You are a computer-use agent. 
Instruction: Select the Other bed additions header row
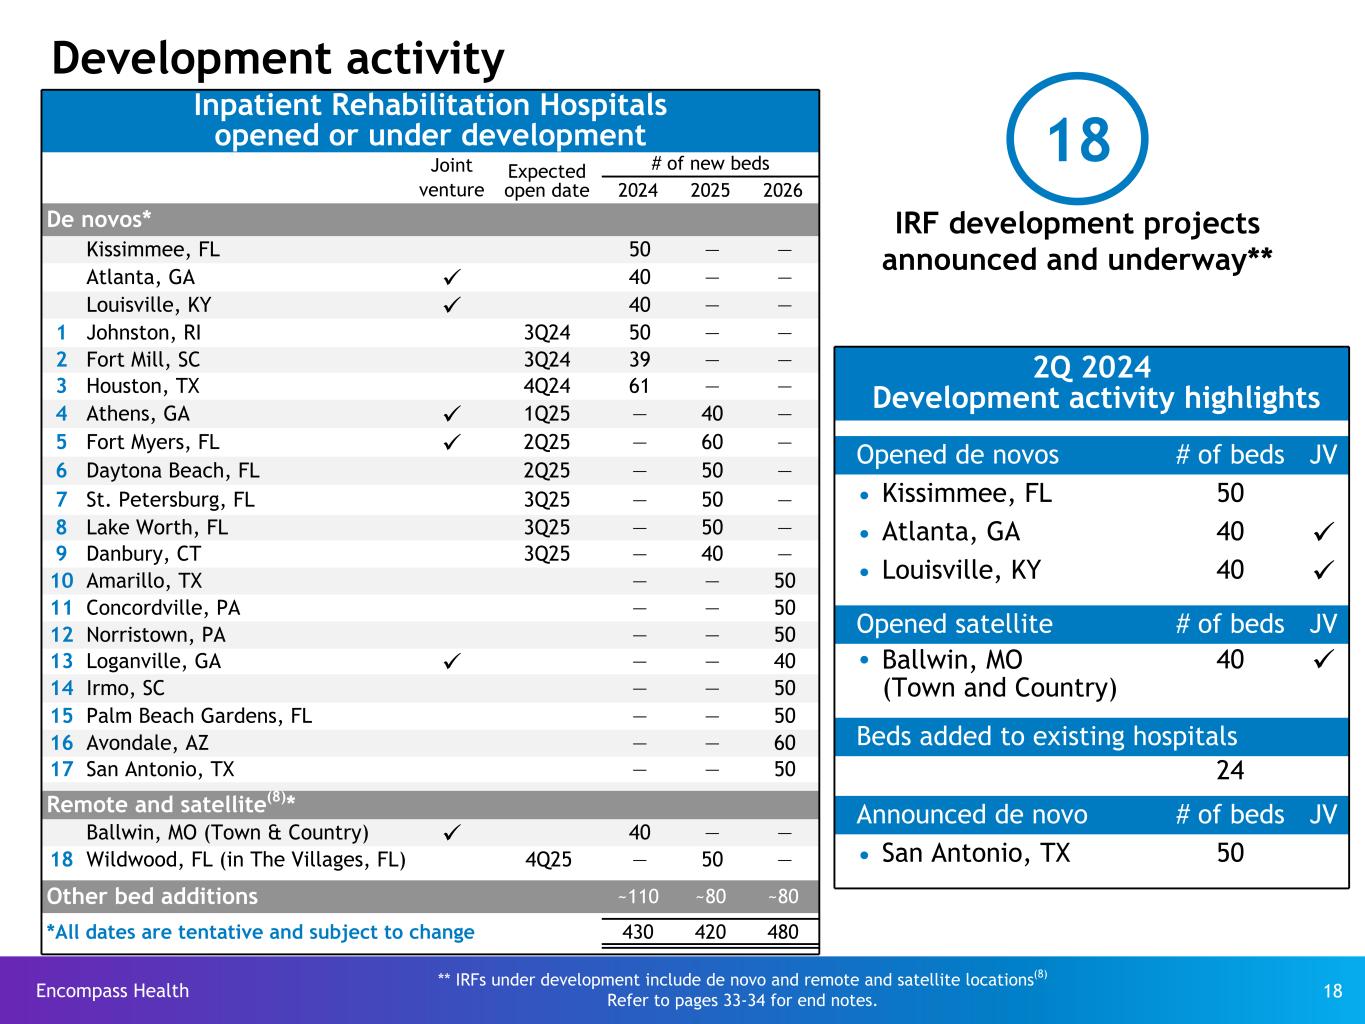pos(152,896)
